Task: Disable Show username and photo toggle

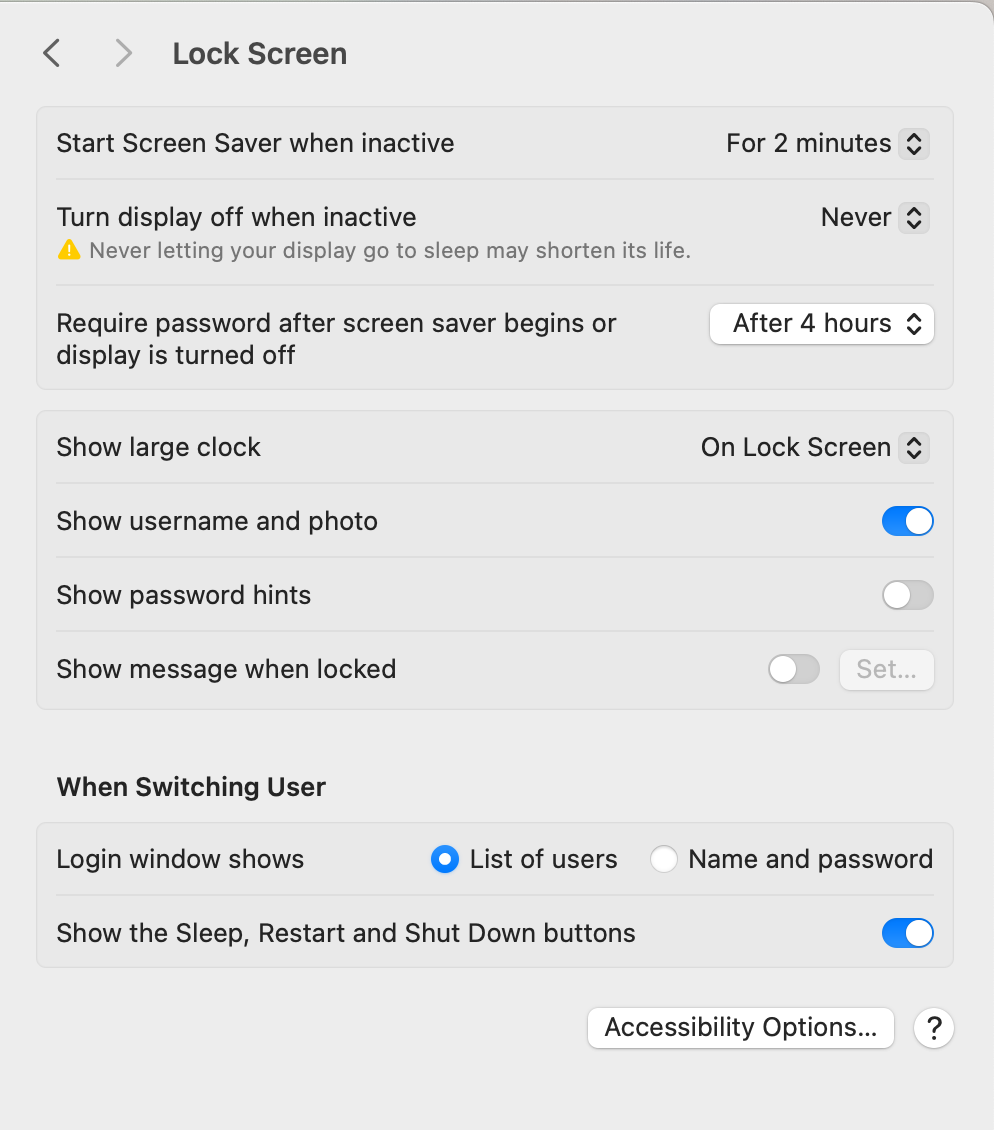Action: click(908, 521)
